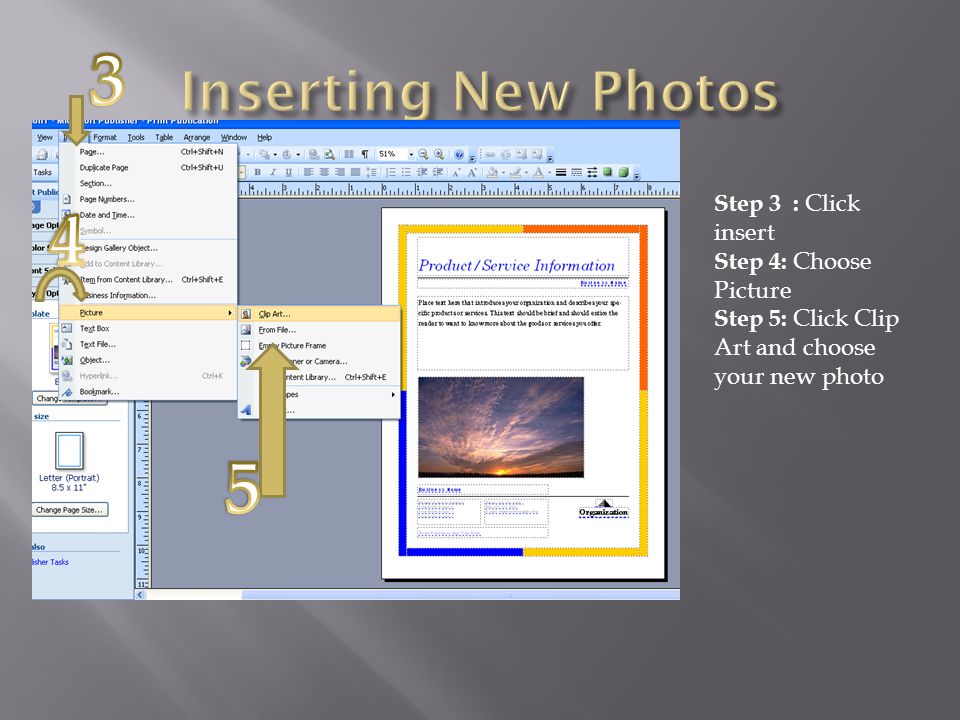Increase indent using toolbar icon

pyautogui.click(x=437, y=172)
